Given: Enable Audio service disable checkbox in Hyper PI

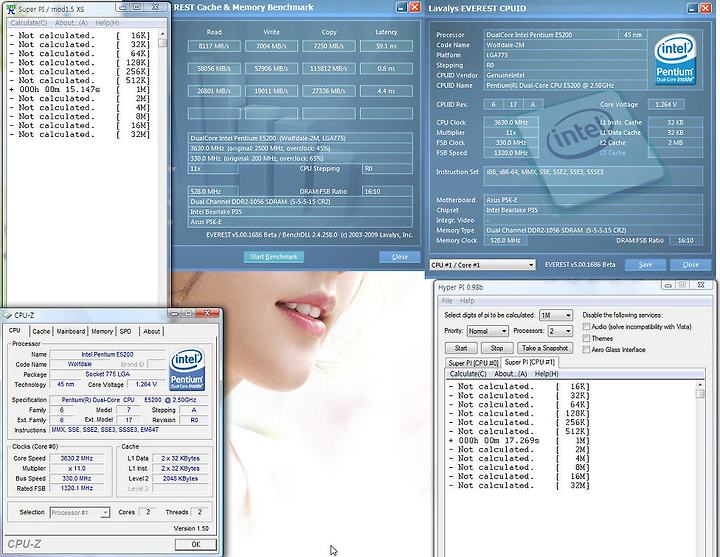Looking at the screenshot, I should (x=586, y=326).
